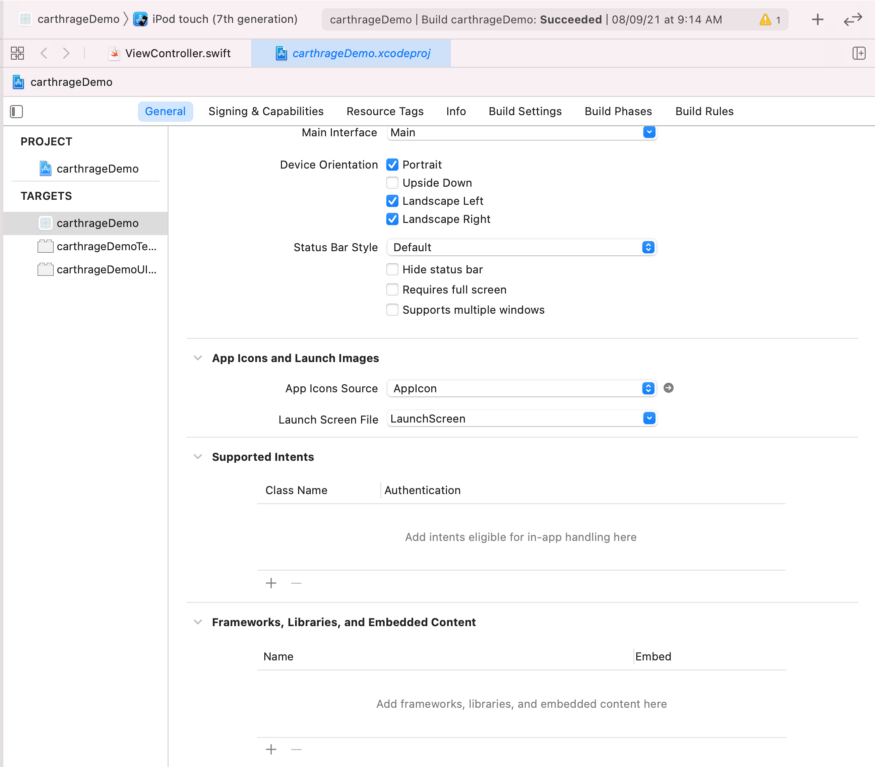The width and height of the screenshot is (875, 767).
Task: Open the App Icons Source dropdown
Action: pyautogui.click(x=521, y=389)
